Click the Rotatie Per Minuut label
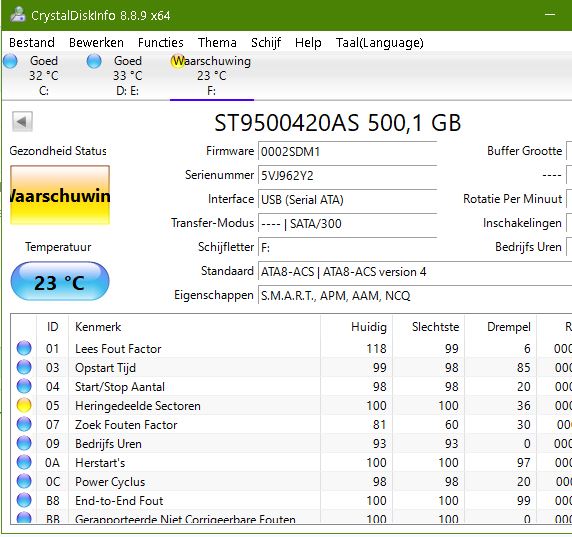This screenshot has width=572, height=537. click(513, 199)
